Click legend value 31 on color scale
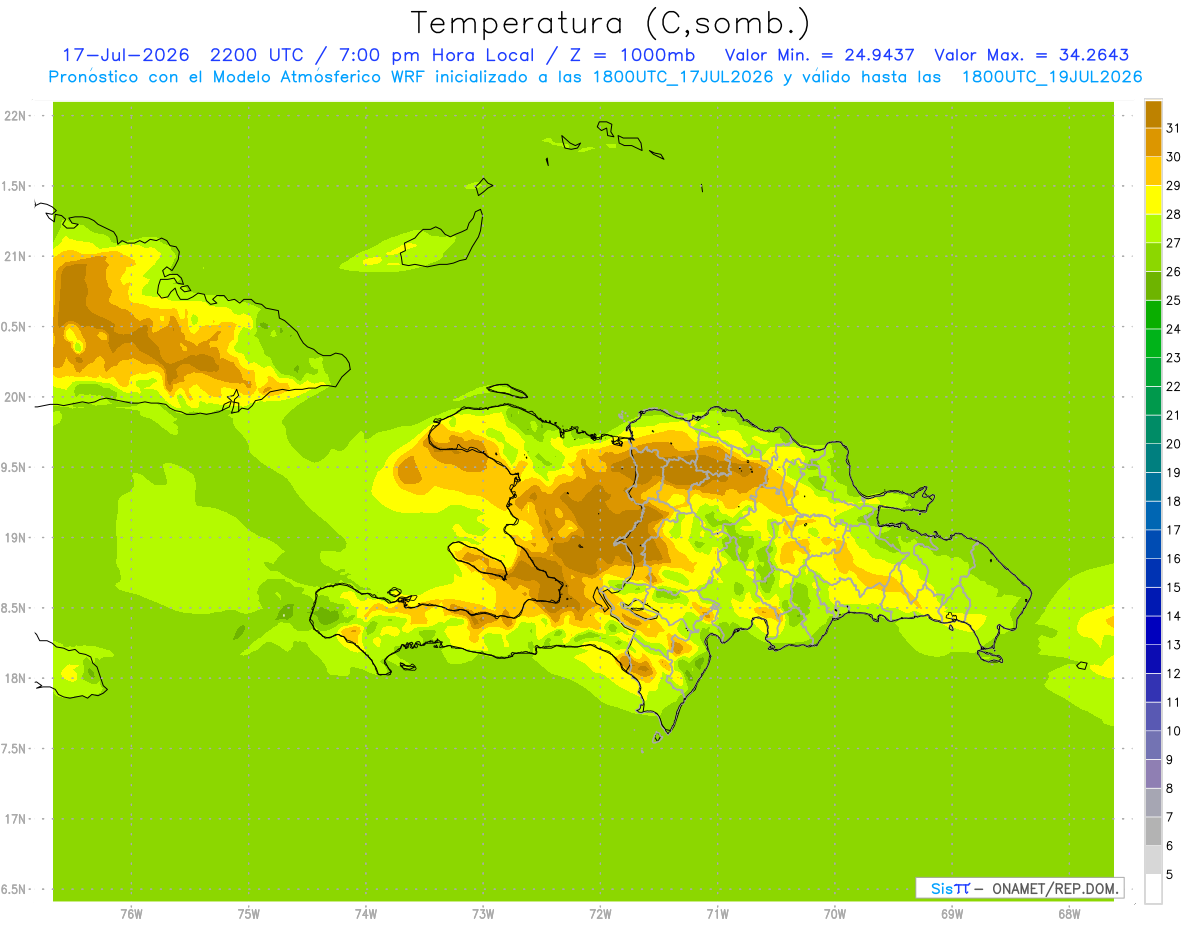Image resolution: width=1200 pixels, height=927 pixels. pos(1173,128)
